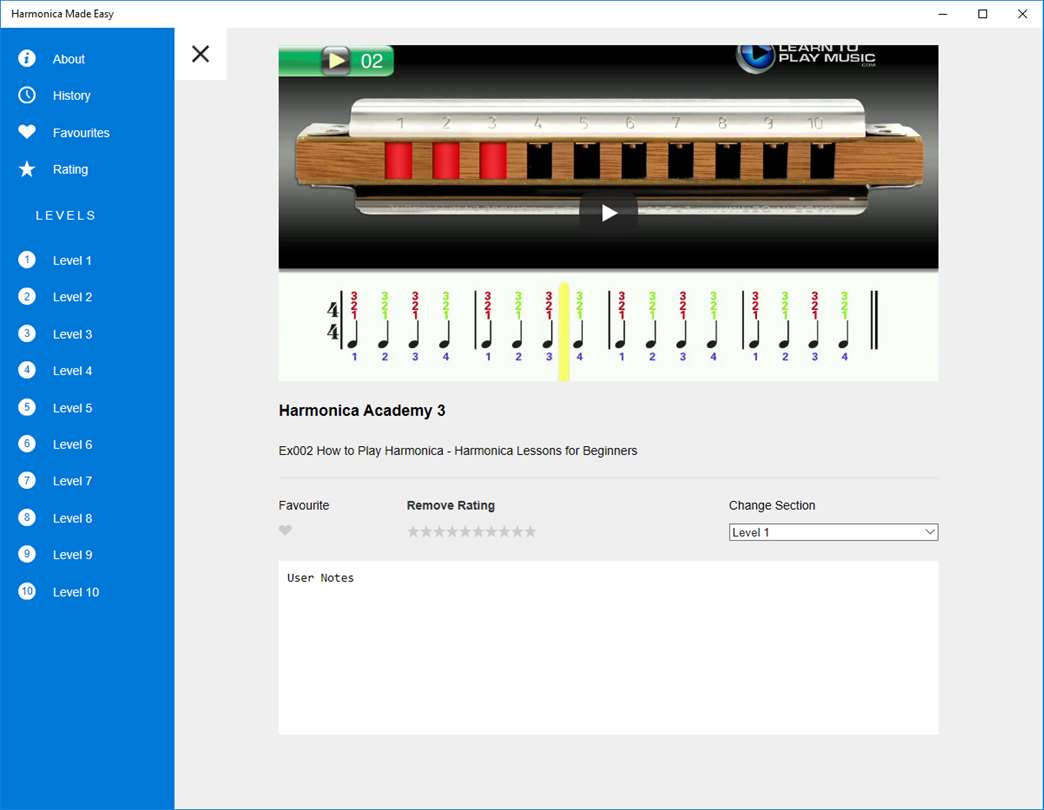The width and height of the screenshot is (1044, 810).
Task: Maximize the Harmonica Made Easy window
Action: pos(983,14)
